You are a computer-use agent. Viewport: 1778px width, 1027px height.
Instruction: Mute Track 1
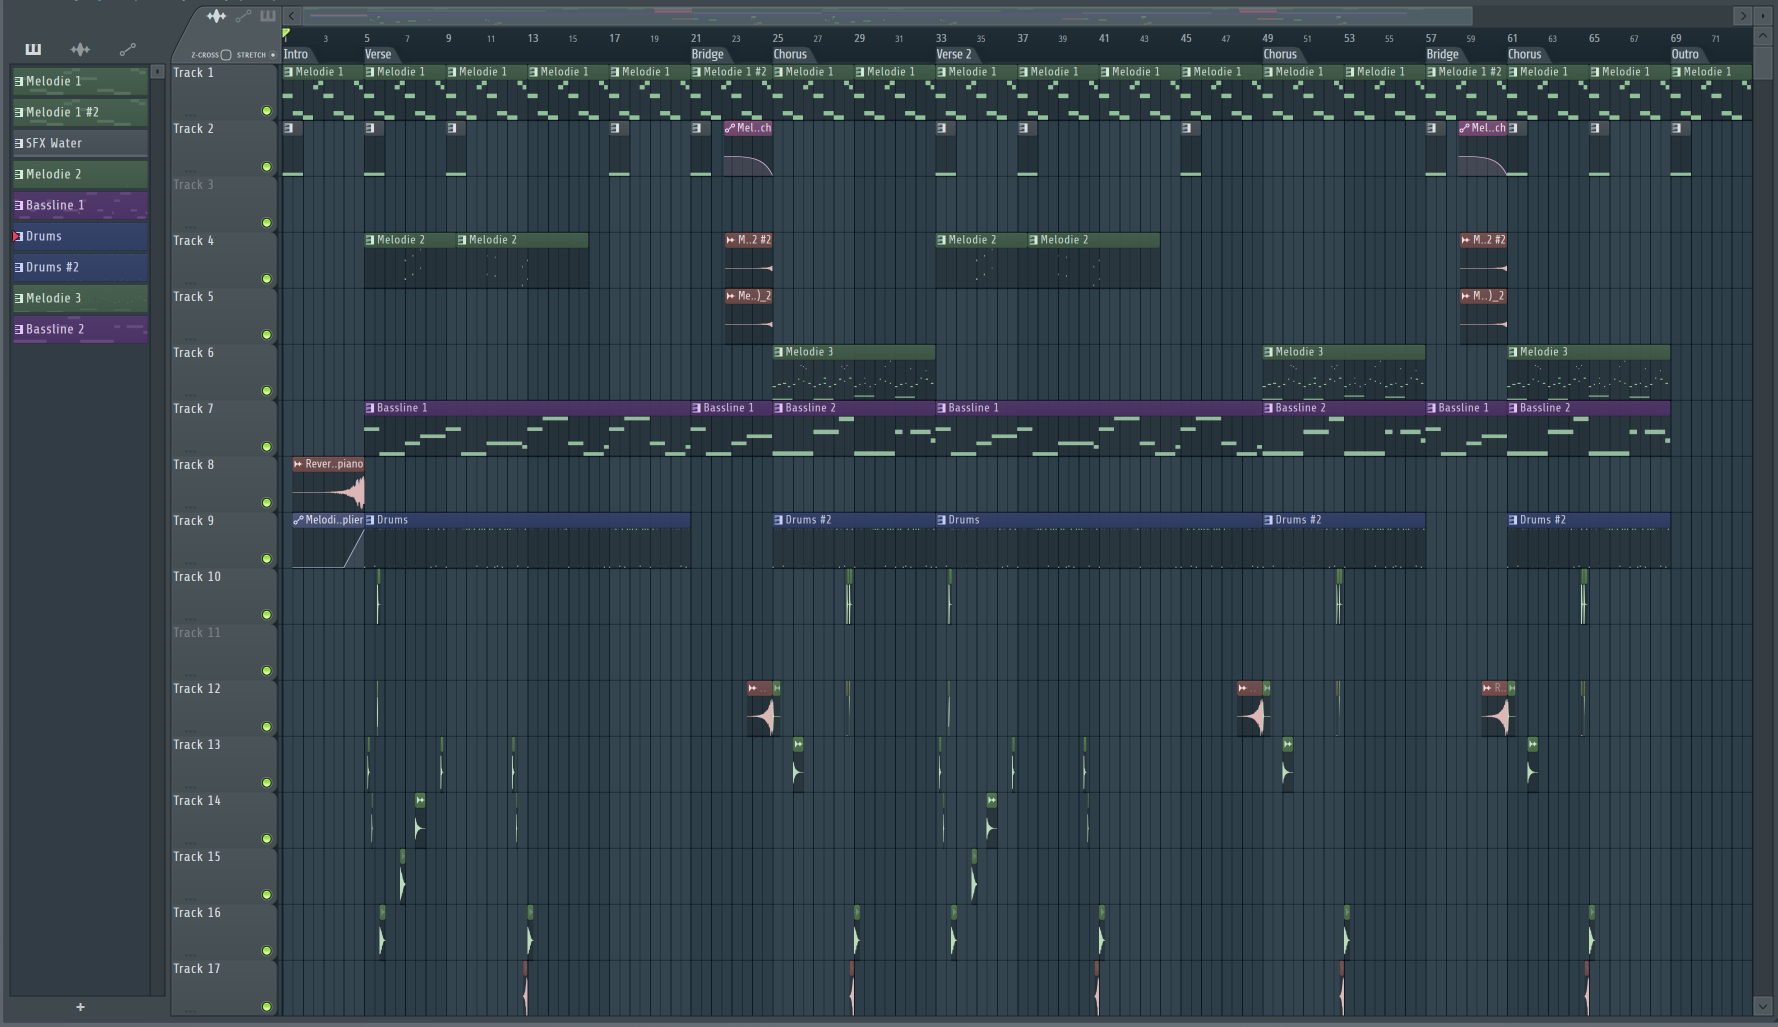pos(267,111)
